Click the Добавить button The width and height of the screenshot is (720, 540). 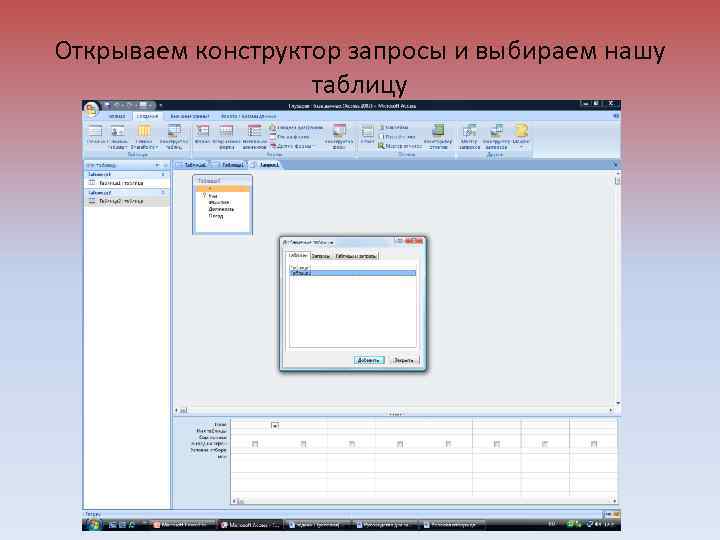368,360
